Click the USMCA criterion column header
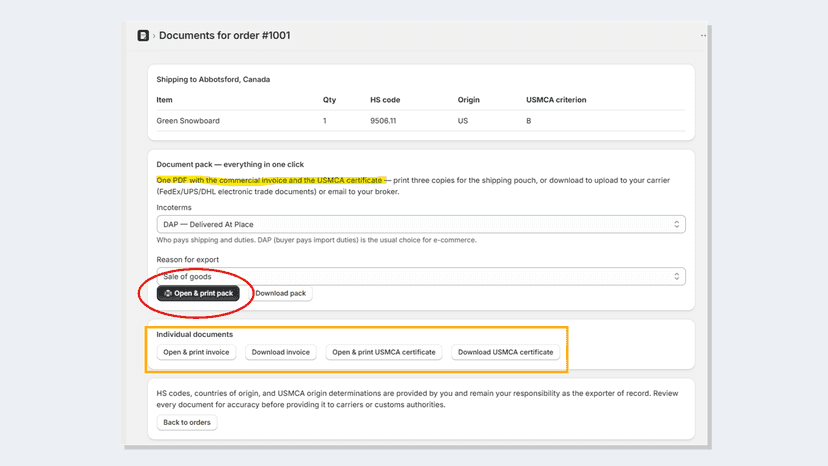 556,100
